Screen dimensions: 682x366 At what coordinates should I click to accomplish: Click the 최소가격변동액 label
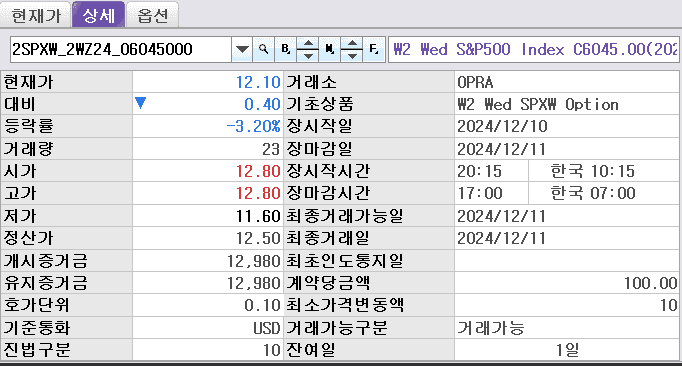[344, 305]
